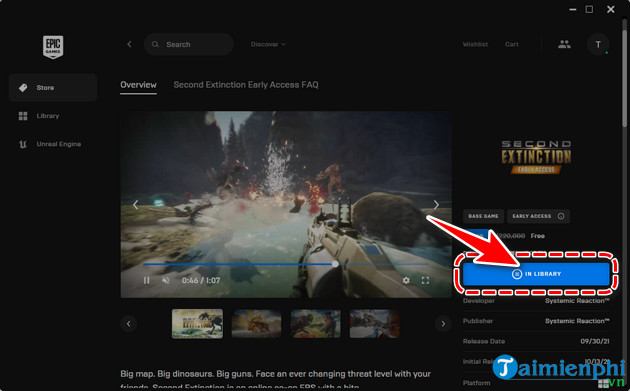This screenshot has height=391, width=630.
Task: Click the Early Access tag
Action: click(x=538, y=216)
